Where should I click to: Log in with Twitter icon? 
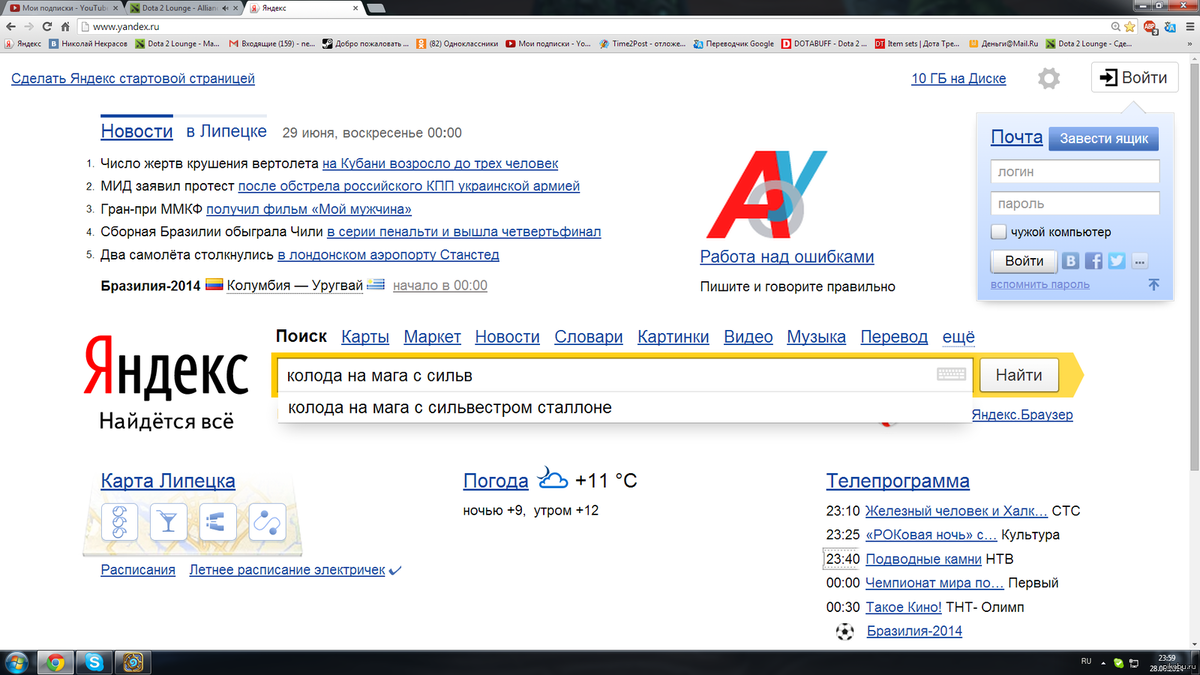(x=1116, y=261)
